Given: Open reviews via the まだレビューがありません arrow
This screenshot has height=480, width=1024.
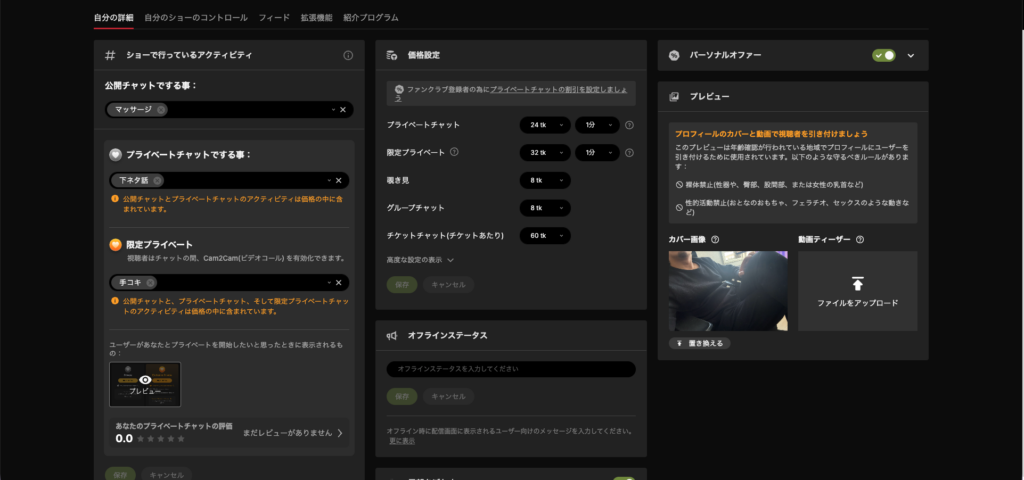Looking at the screenshot, I should [x=339, y=433].
